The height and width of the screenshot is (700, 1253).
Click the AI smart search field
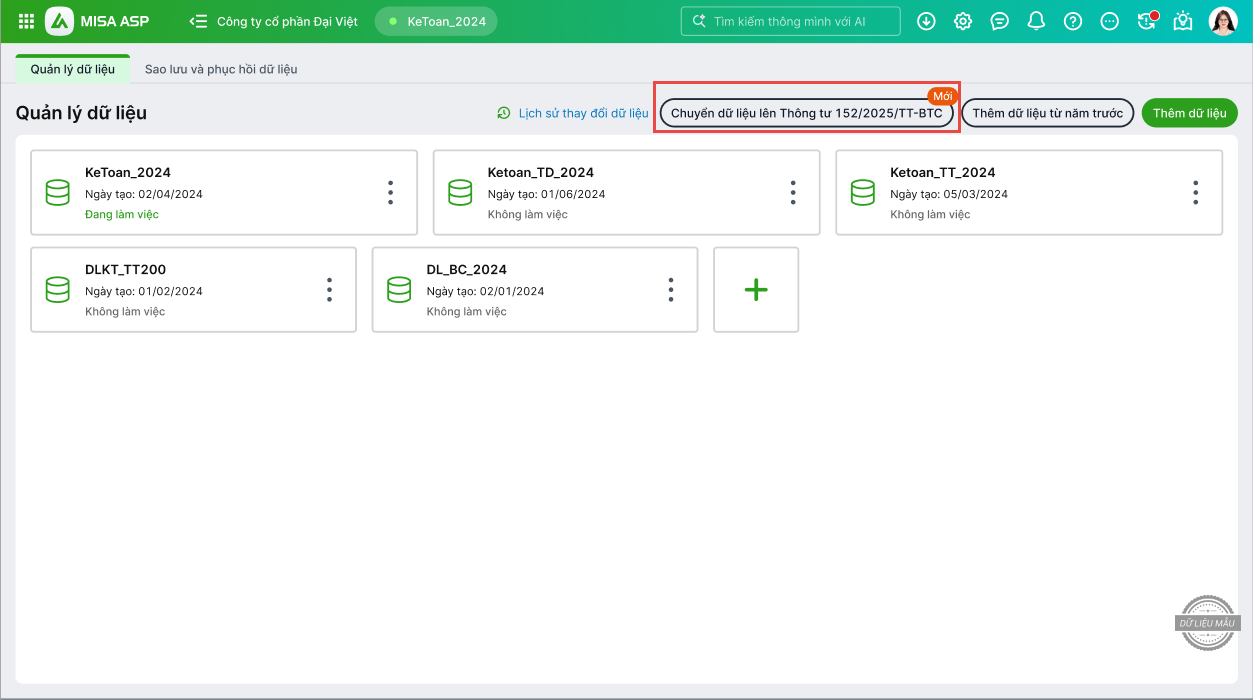tap(790, 21)
